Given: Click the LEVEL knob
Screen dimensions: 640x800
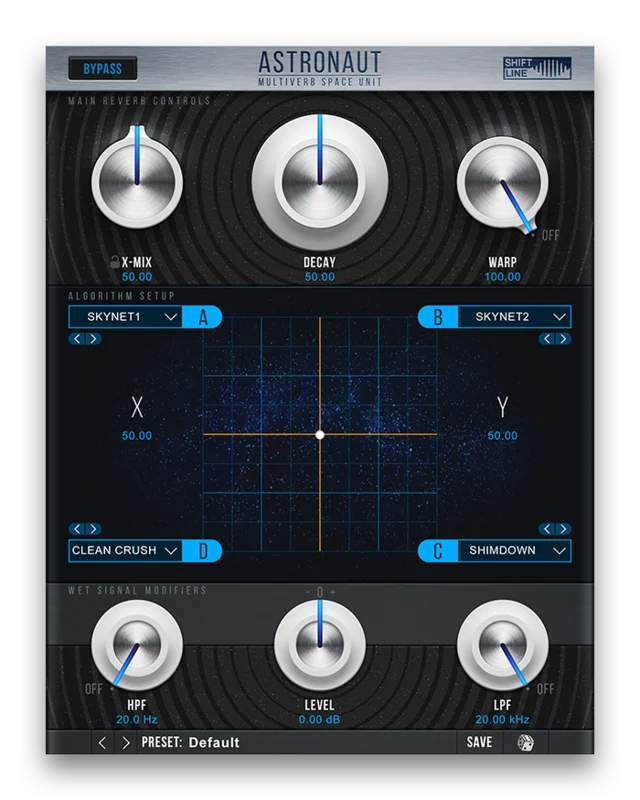Looking at the screenshot, I should pyautogui.click(x=320, y=645).
